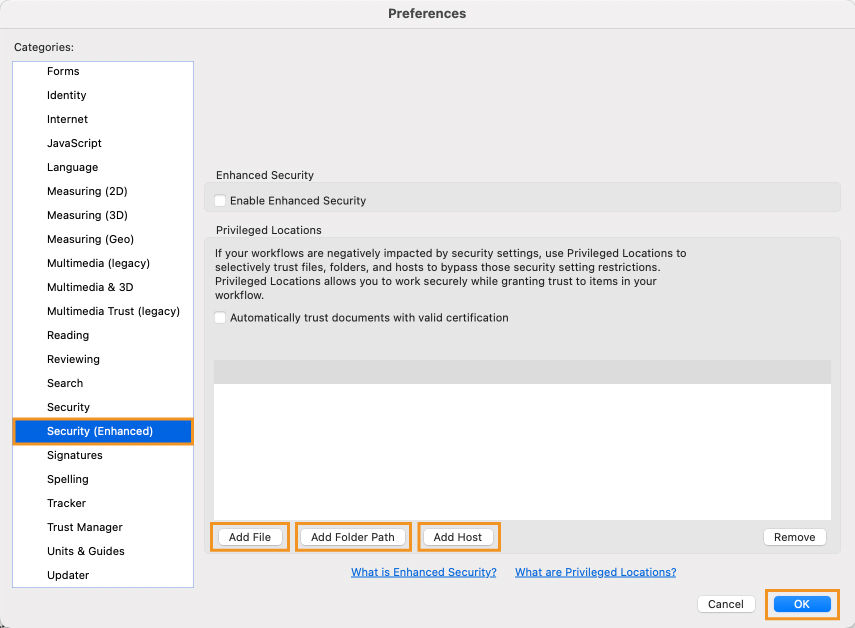This screenshot has width=855, height=628.
Task: Click the empty privileged locations list area
Action: point(522,451)
